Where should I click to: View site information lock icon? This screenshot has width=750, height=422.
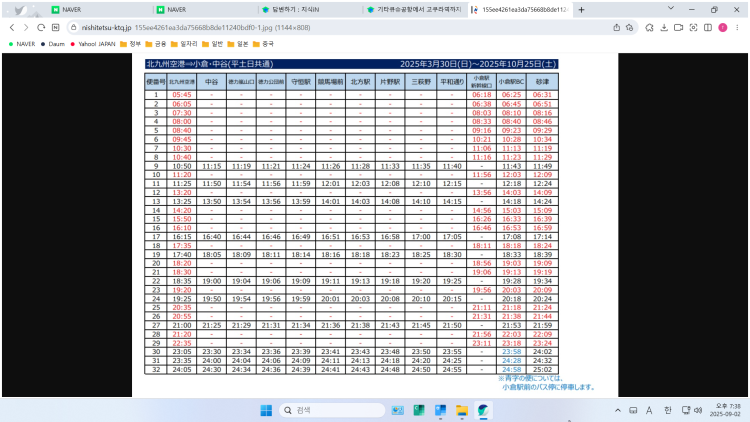click(x=74, y=28)
